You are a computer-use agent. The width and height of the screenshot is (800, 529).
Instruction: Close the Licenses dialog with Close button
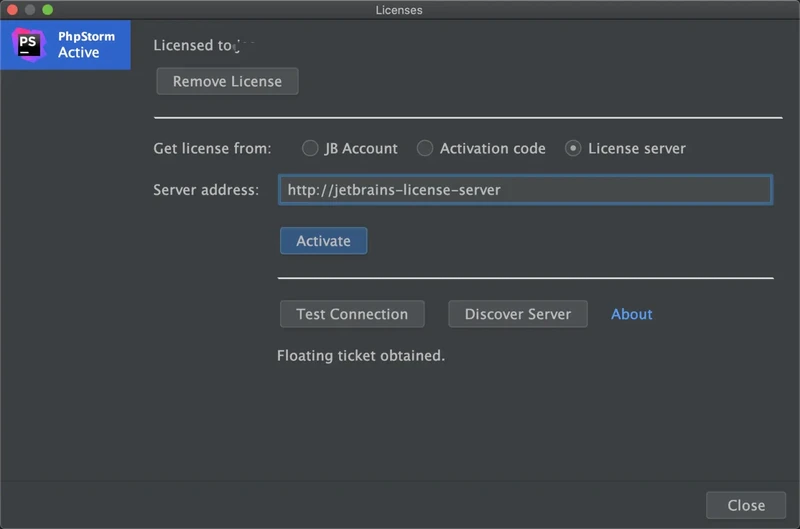pyautogui.click(x=746, y=505)
